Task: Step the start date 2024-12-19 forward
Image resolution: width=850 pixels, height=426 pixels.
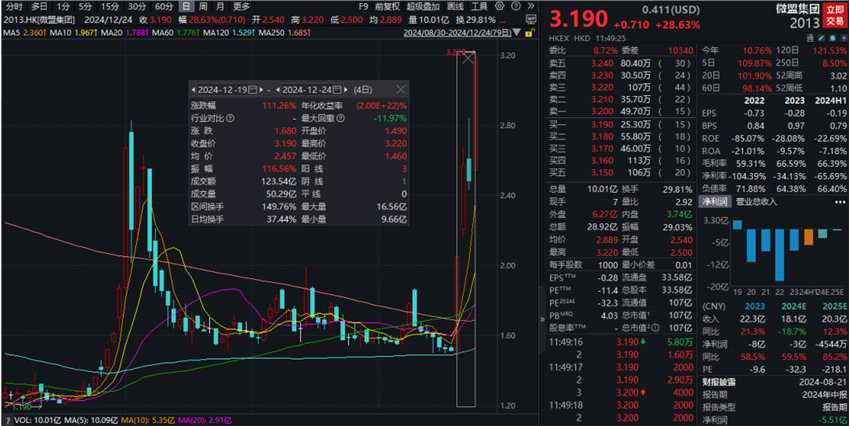Action: pos(261,89)
